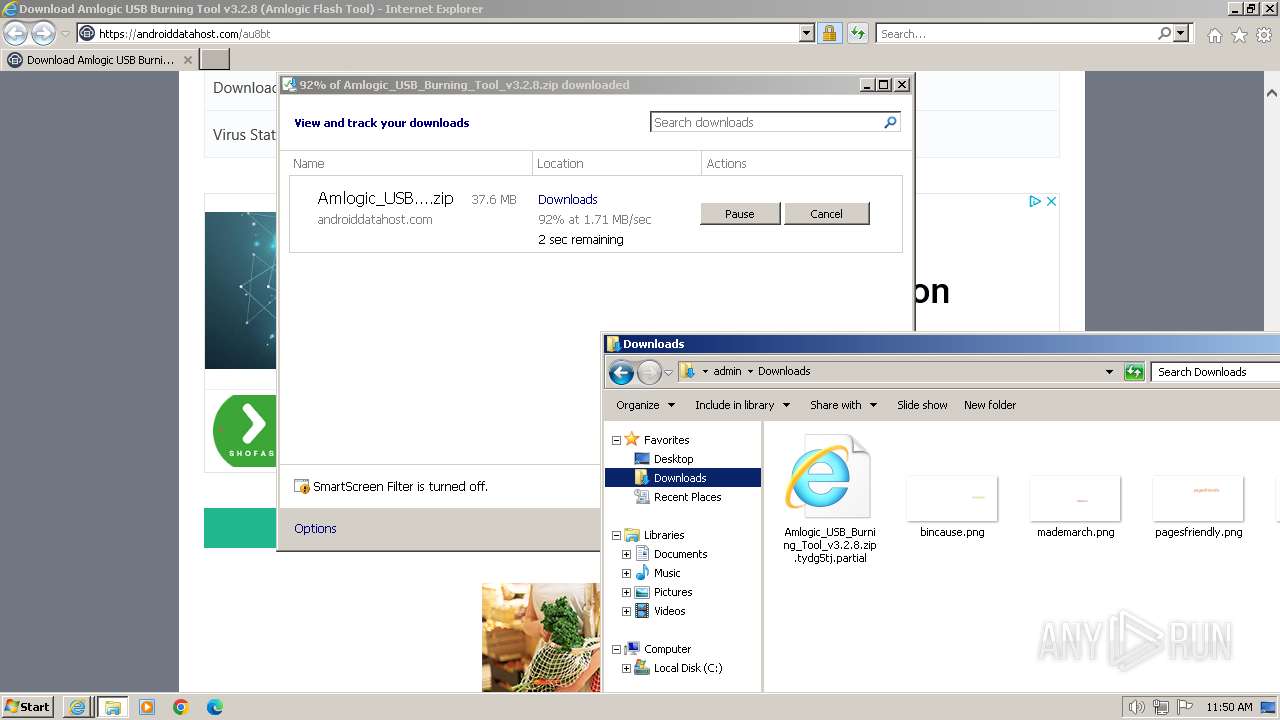The width and height of the screenshot is (1280, 720).
Task: Click the Explorer Downloads back arrow
Action: point(621,373)
